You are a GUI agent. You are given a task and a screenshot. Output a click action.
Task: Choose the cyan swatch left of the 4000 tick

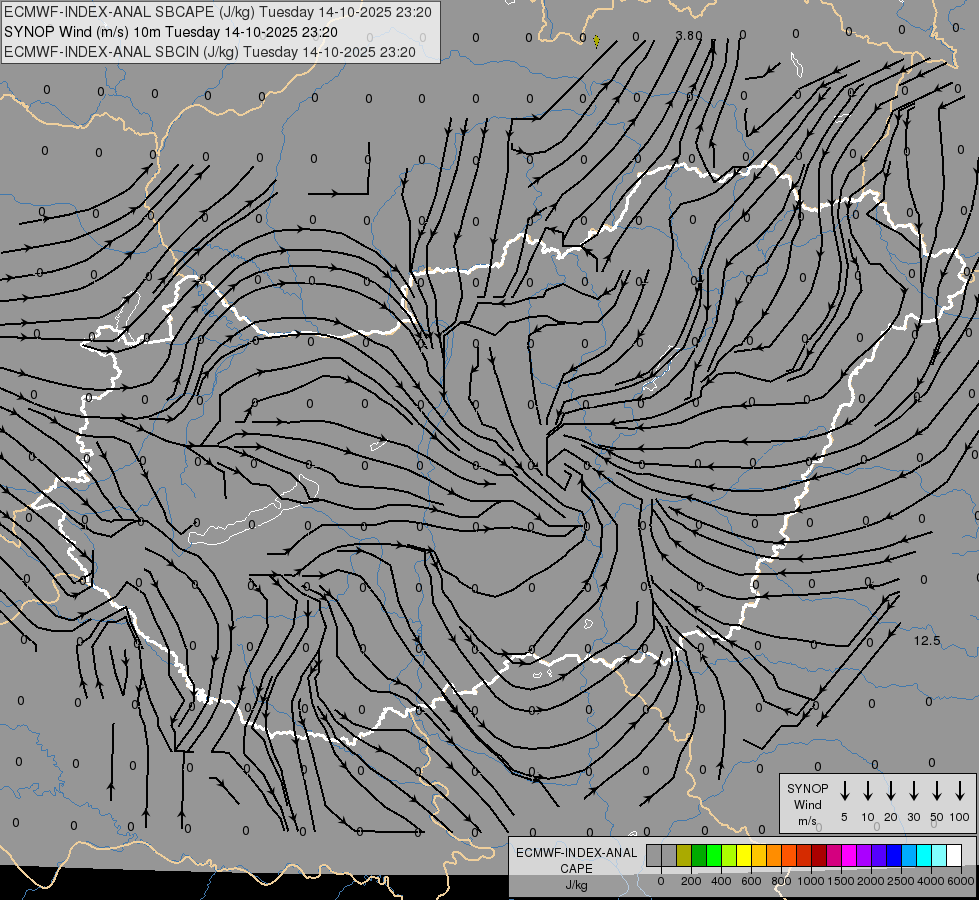pos(924,855)
